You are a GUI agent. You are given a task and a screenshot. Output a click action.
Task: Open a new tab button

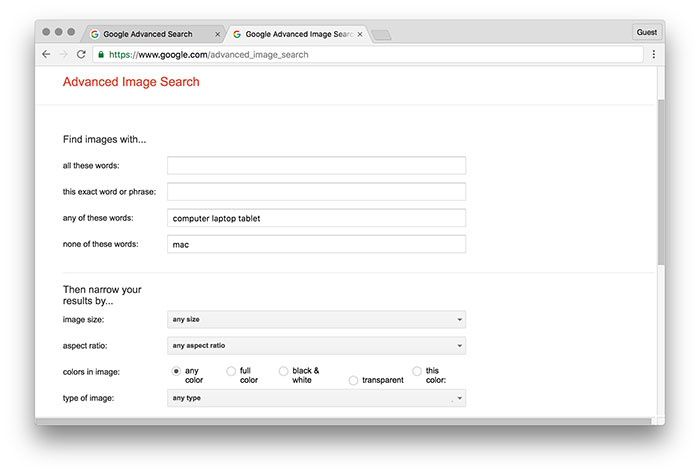coord(382,35)
